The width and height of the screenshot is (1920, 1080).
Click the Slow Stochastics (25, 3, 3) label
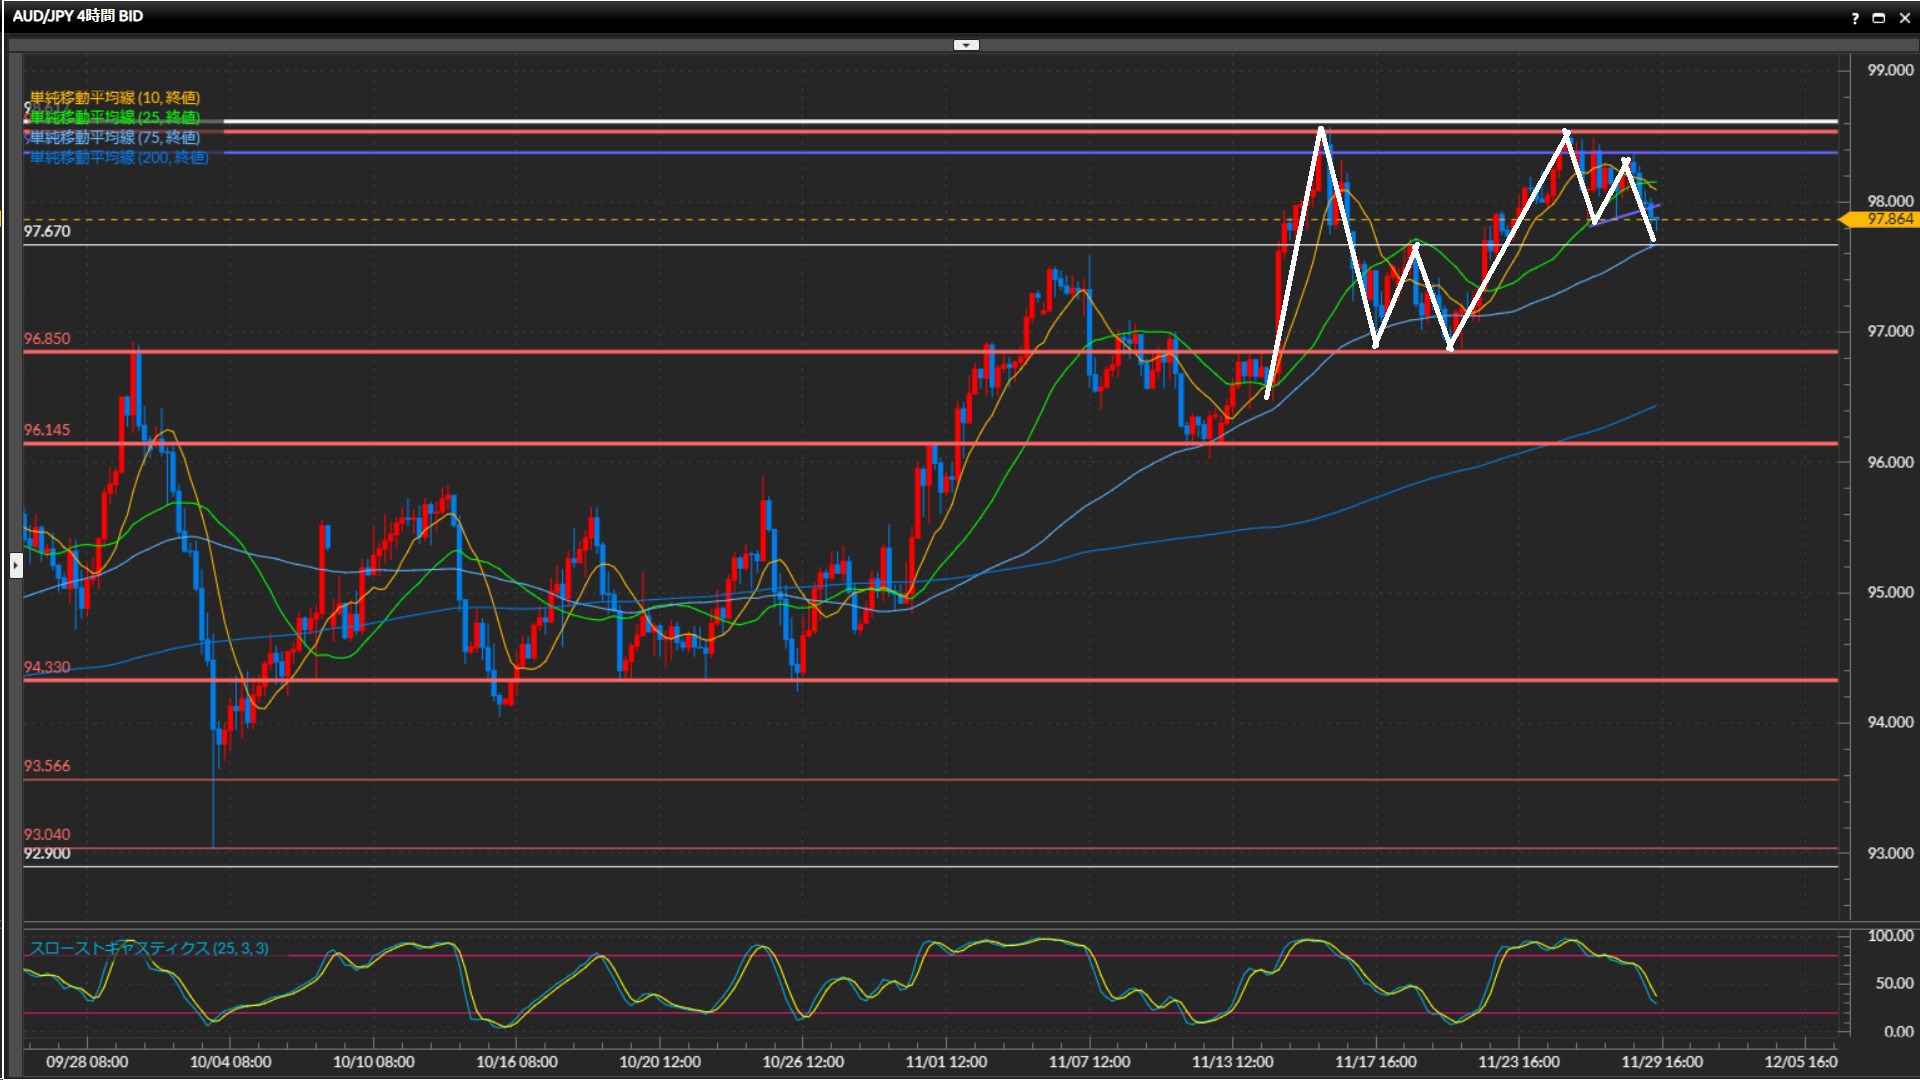pos(148,948)
